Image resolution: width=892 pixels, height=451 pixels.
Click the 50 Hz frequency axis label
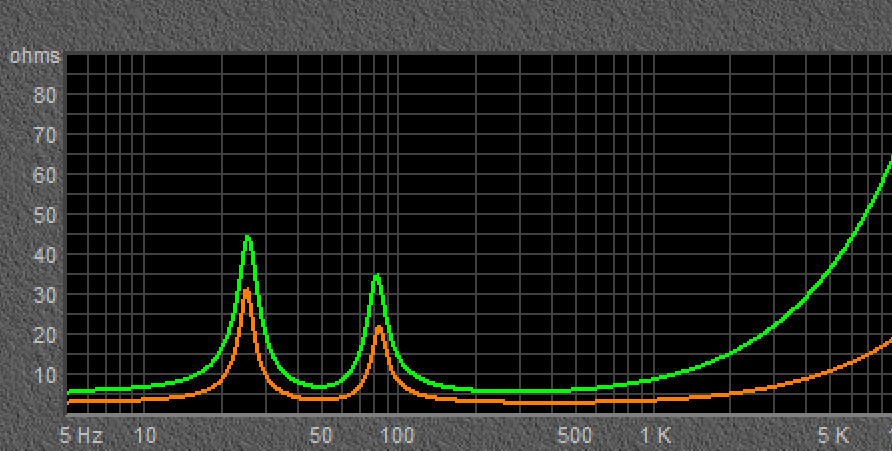pyautogui.click(x=321, y=436)
